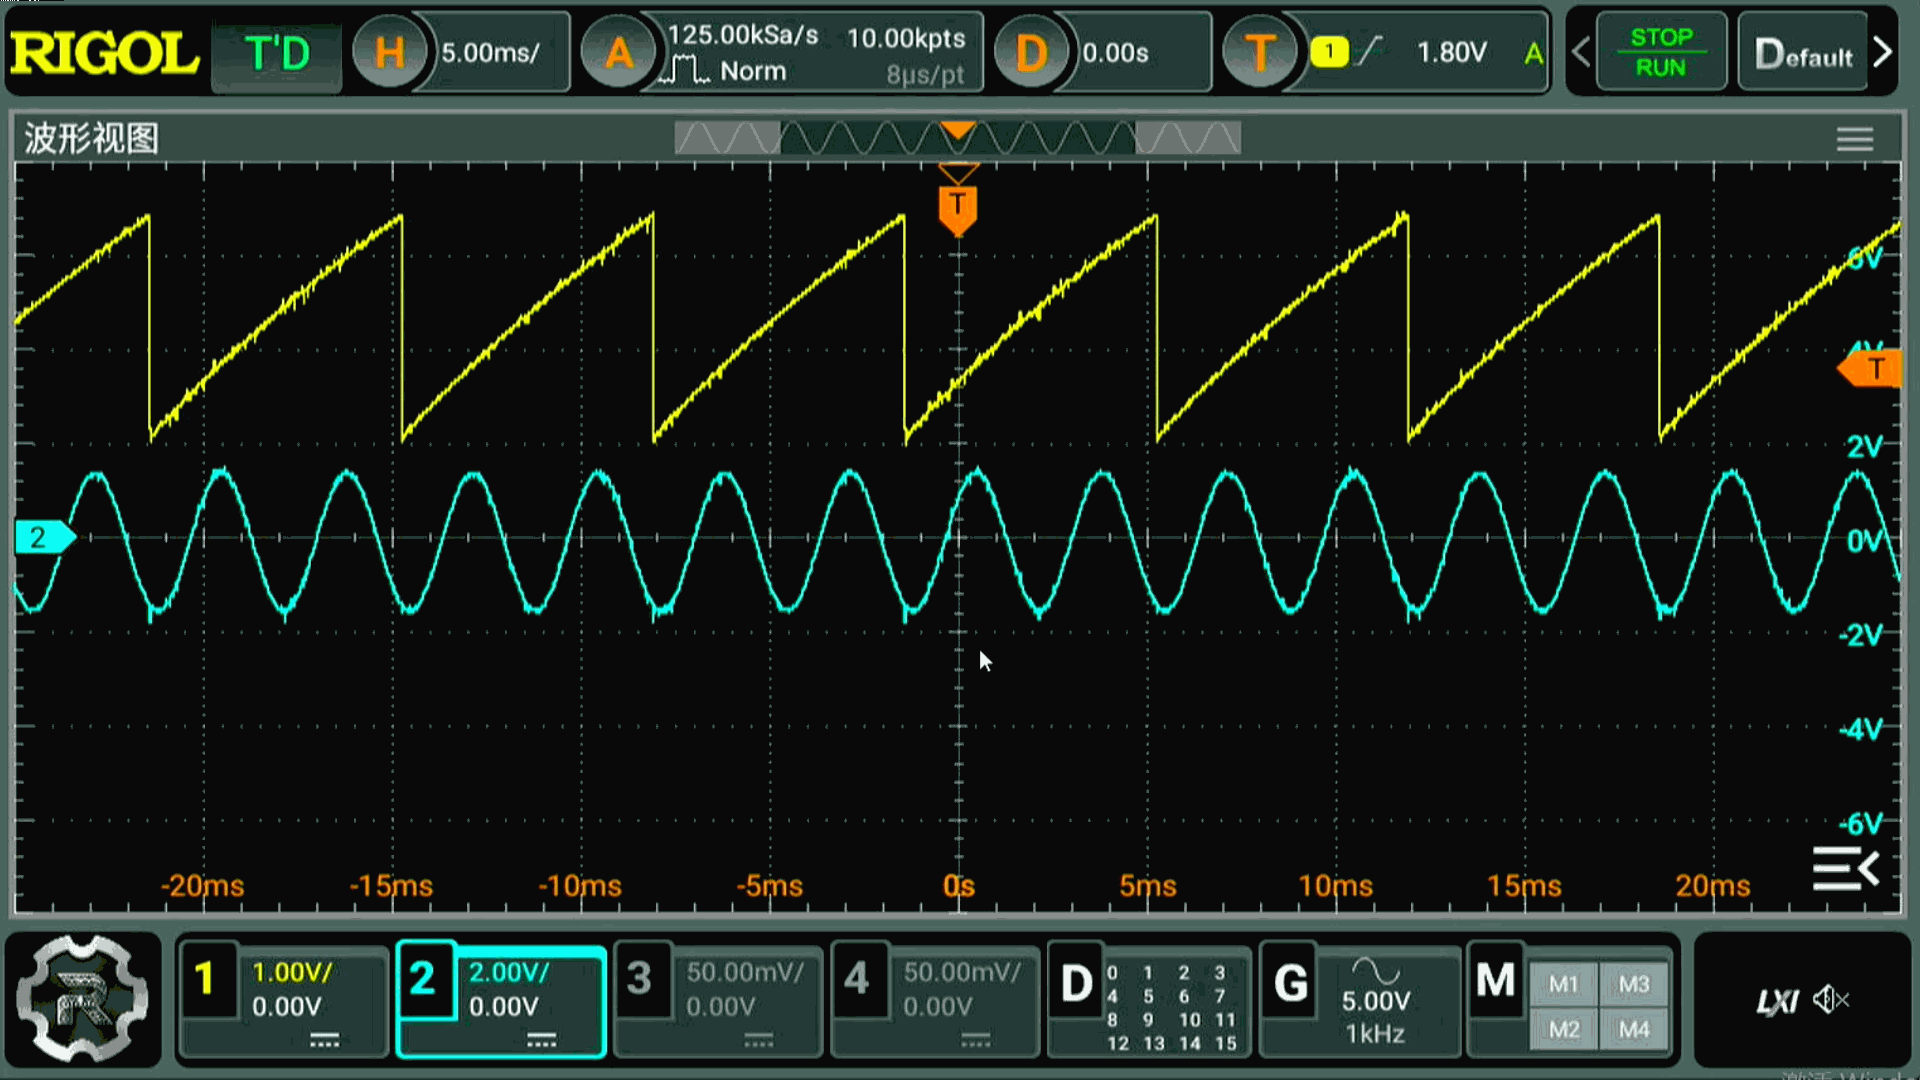The height and width of the screenshot is (1080, 1920).
Task: Toggle the rising edge trigger slope icon
Action: (x=1370, y=51)
